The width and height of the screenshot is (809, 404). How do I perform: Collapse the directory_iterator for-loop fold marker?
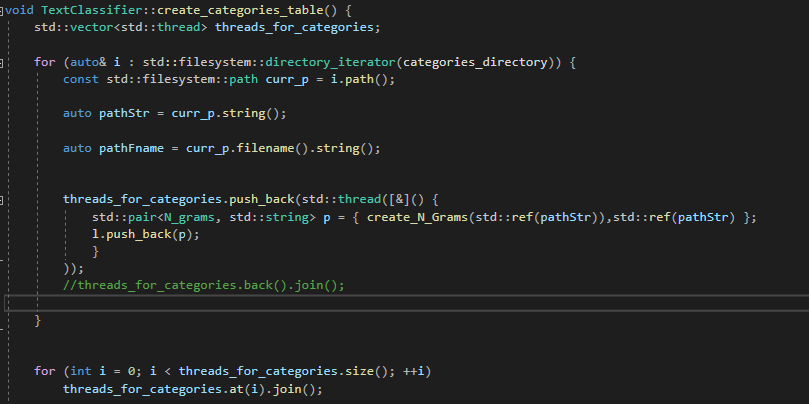pyautogui.click(x=2, y=62)
